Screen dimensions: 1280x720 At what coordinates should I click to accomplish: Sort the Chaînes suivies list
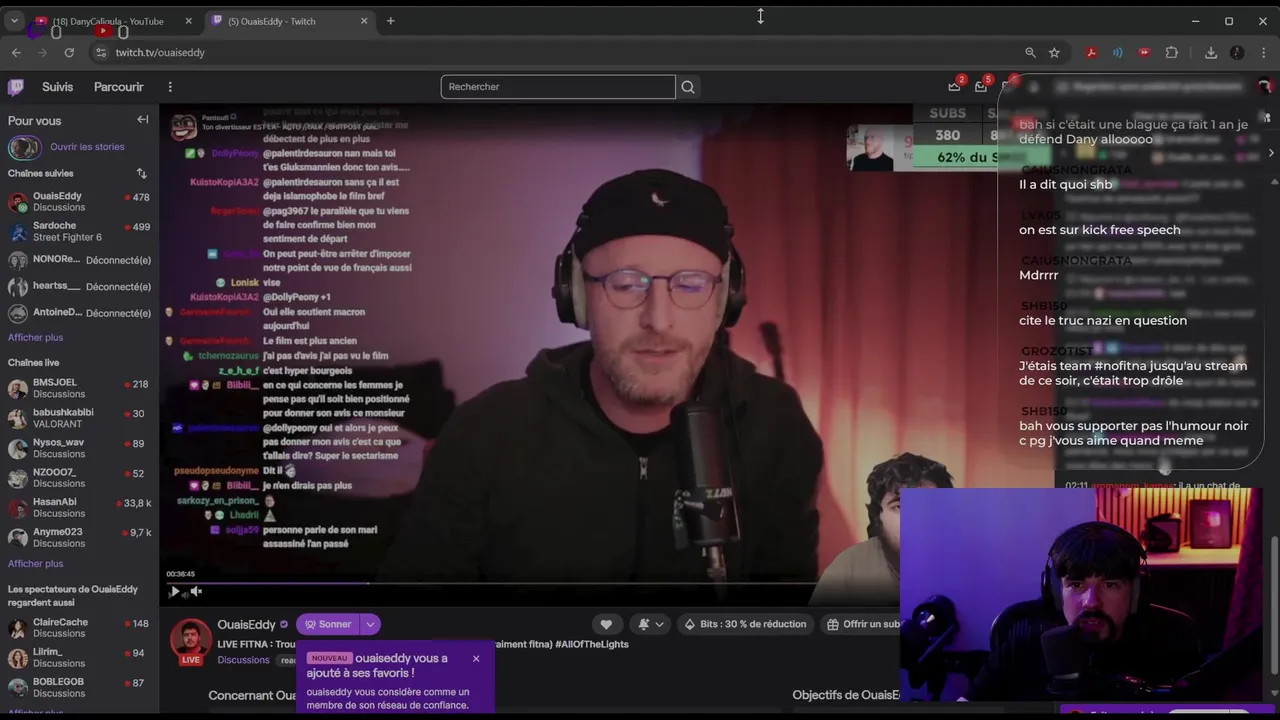(x=141, y=173)
